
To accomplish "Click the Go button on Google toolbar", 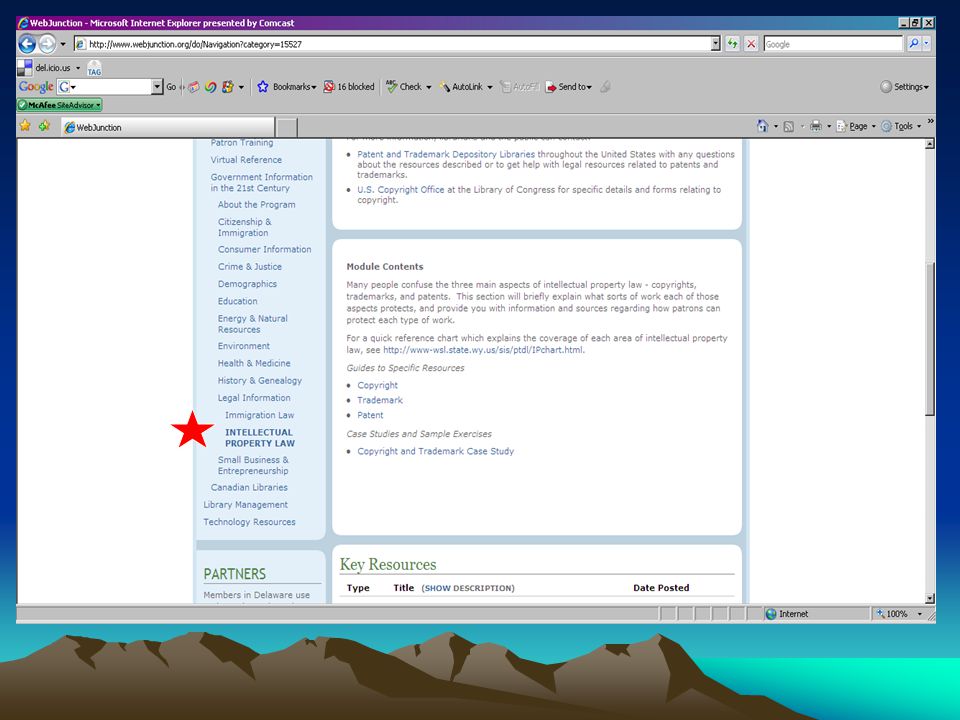I will [171, 87].
